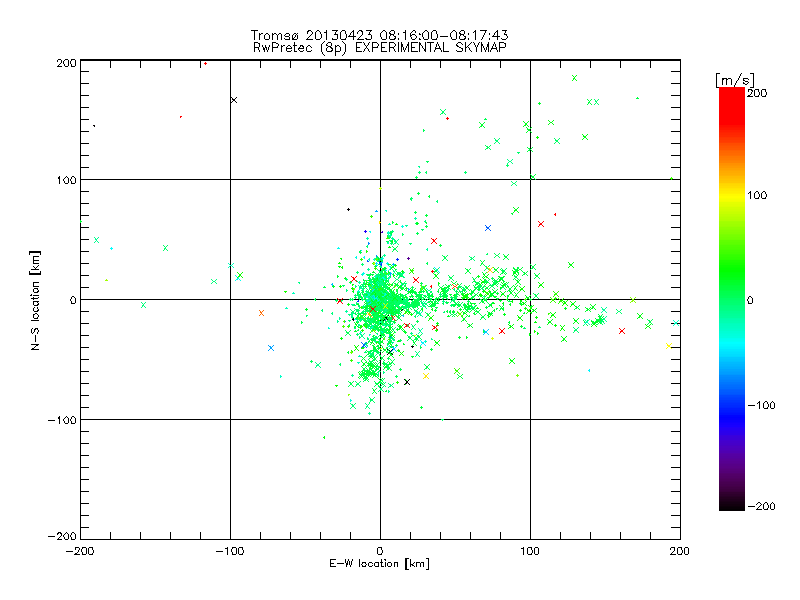Pick the black bottom end of the colorbar
Viewport: 800px width, 600px height.
(732, 503)
